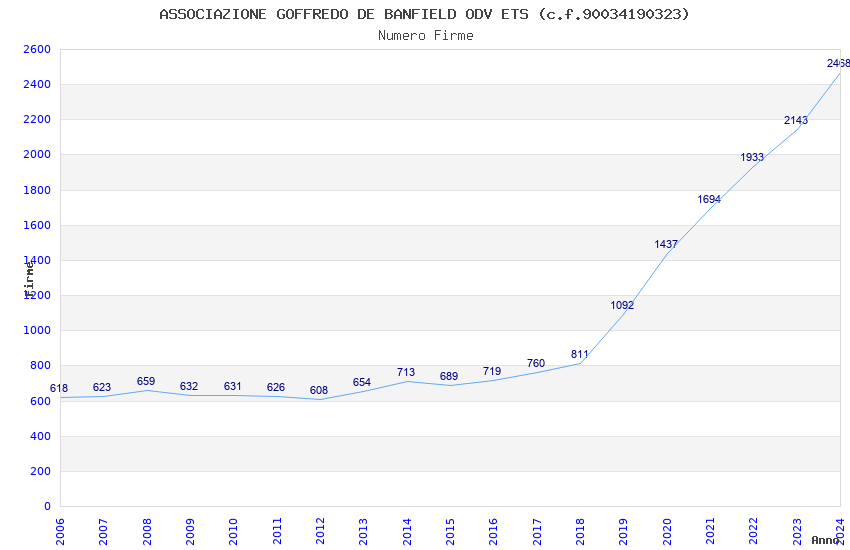Click the data label 2143 for 2023
The width and height of the screenshot is (850, 550).
796,120
